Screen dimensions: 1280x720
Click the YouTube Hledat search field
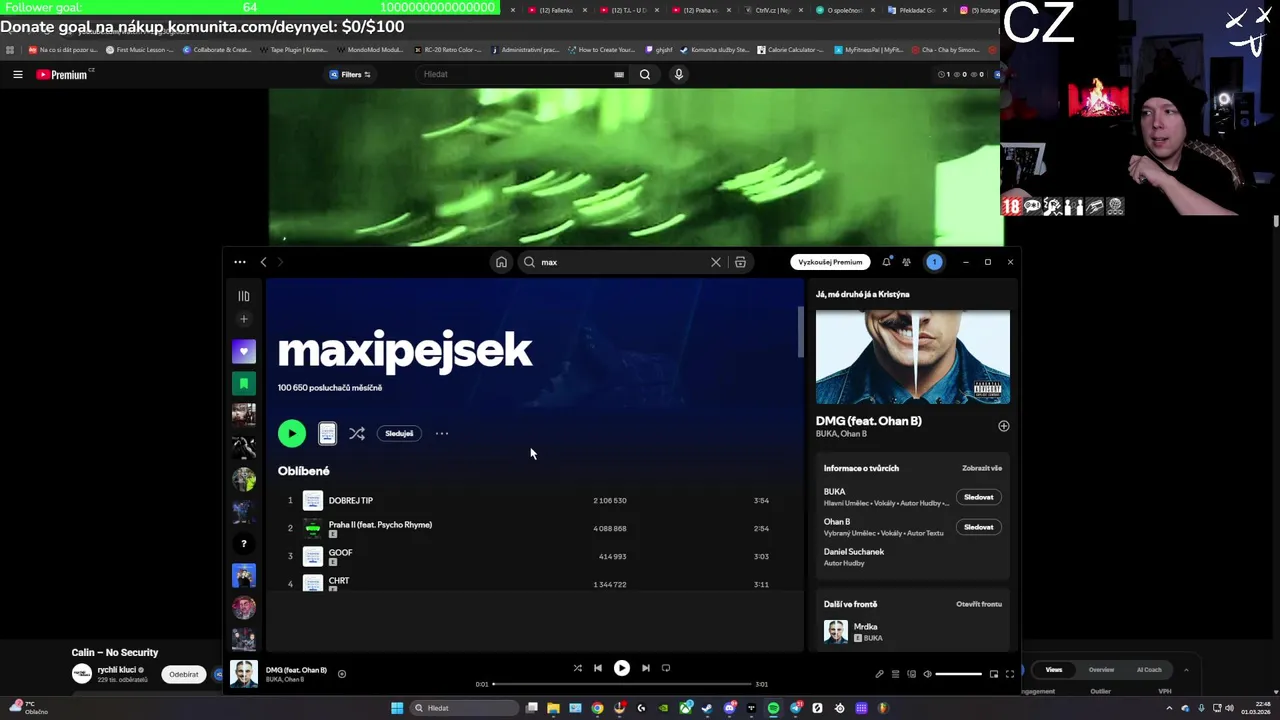(520, 74)
